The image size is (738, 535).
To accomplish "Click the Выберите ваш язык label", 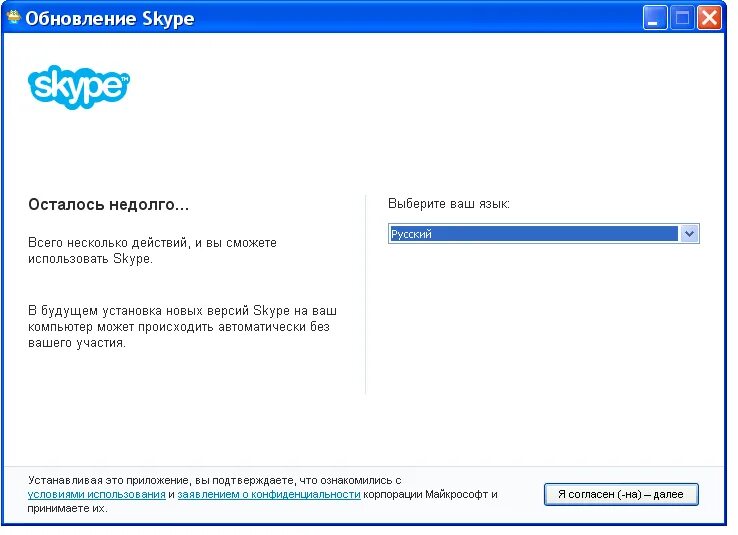I will pyautogui.click(x=449, y=204).
